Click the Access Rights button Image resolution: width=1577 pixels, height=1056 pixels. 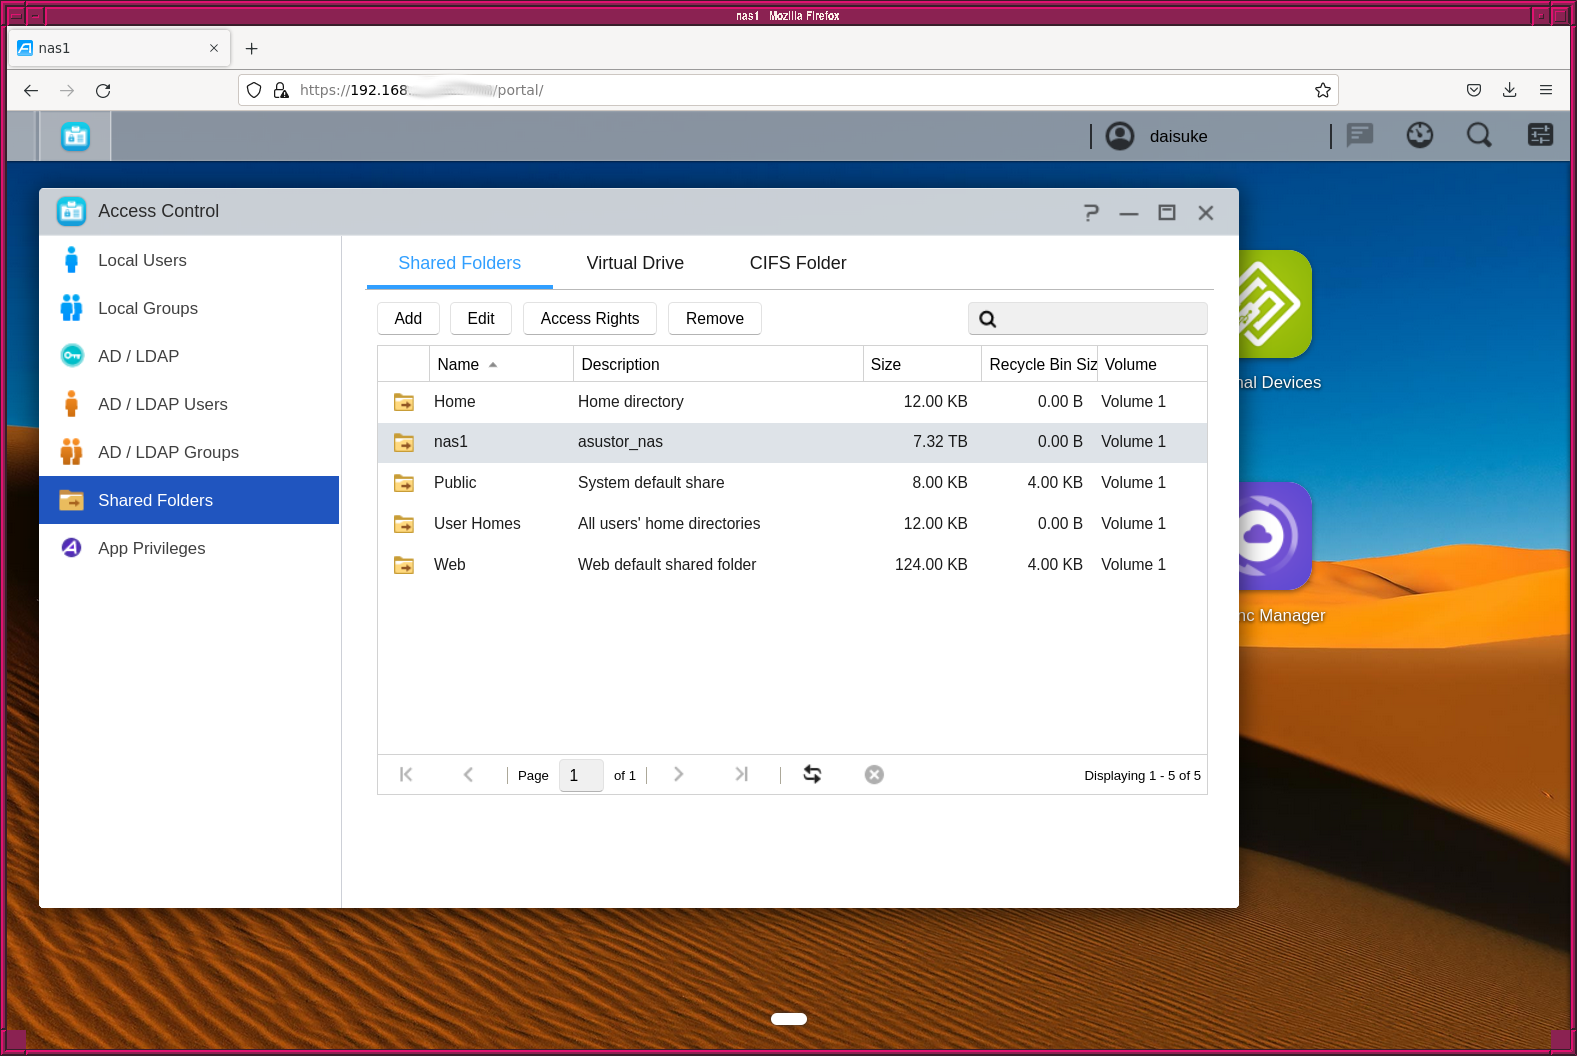tap(589, 318)
